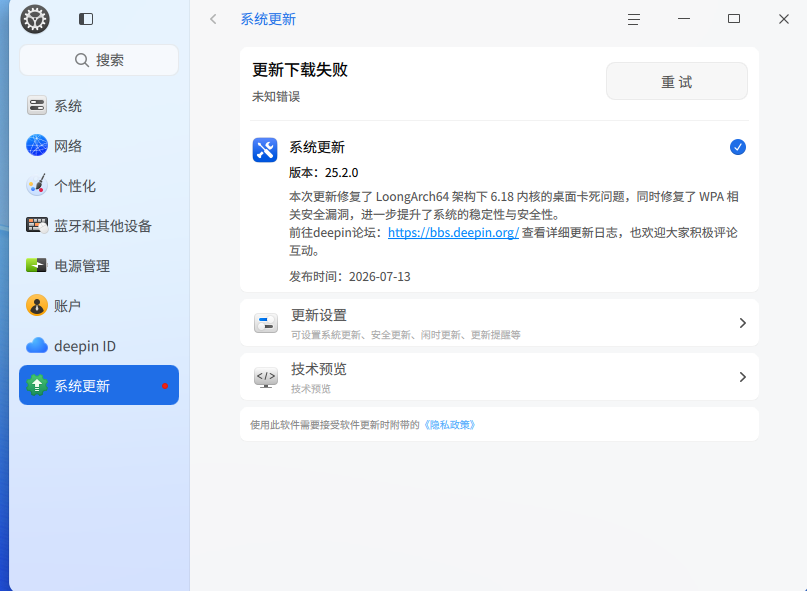The width and height of the screenshot is (807, 591).
Task: Click the 系统 sidebar icon
Action: [x=37, y=106]
